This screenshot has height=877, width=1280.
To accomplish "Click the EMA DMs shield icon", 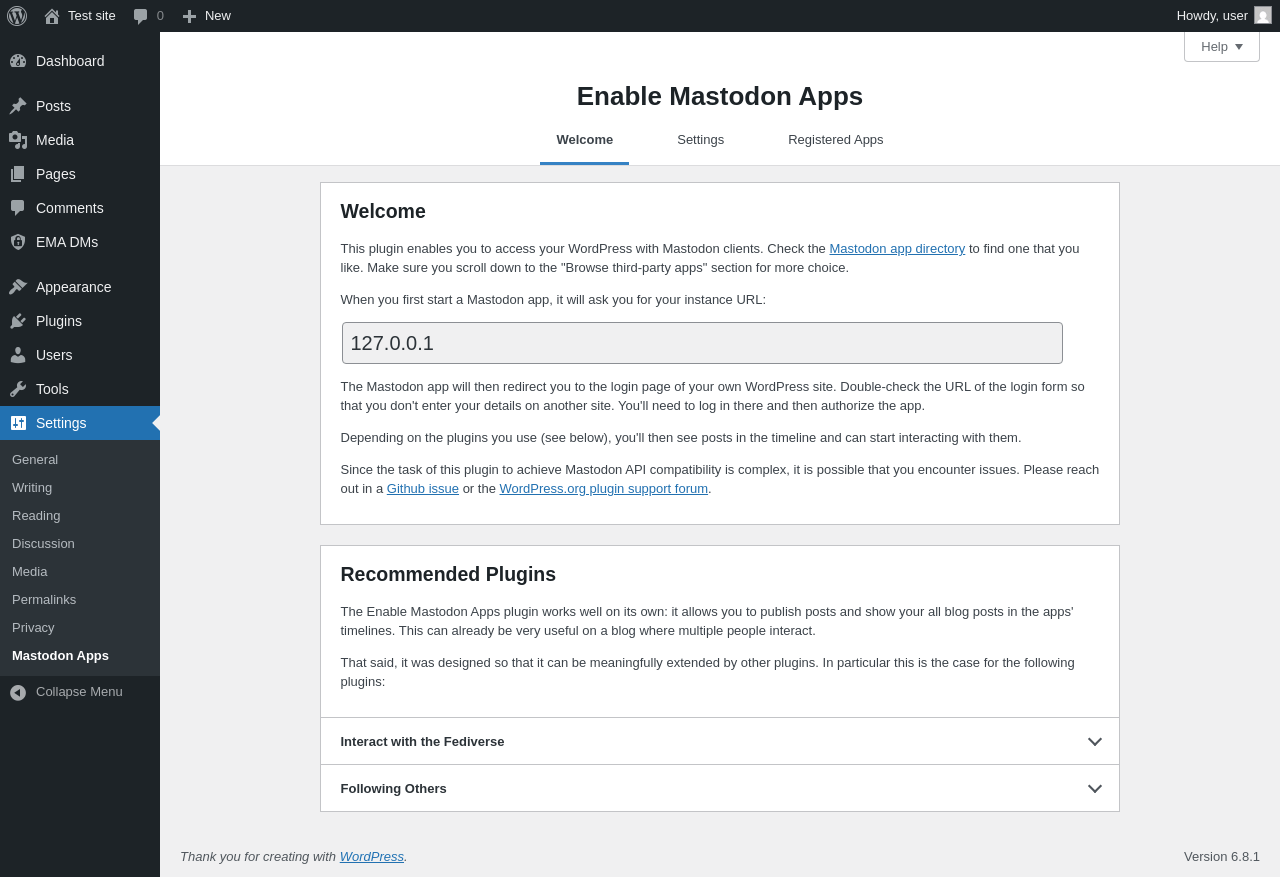I will click(18, 242).
